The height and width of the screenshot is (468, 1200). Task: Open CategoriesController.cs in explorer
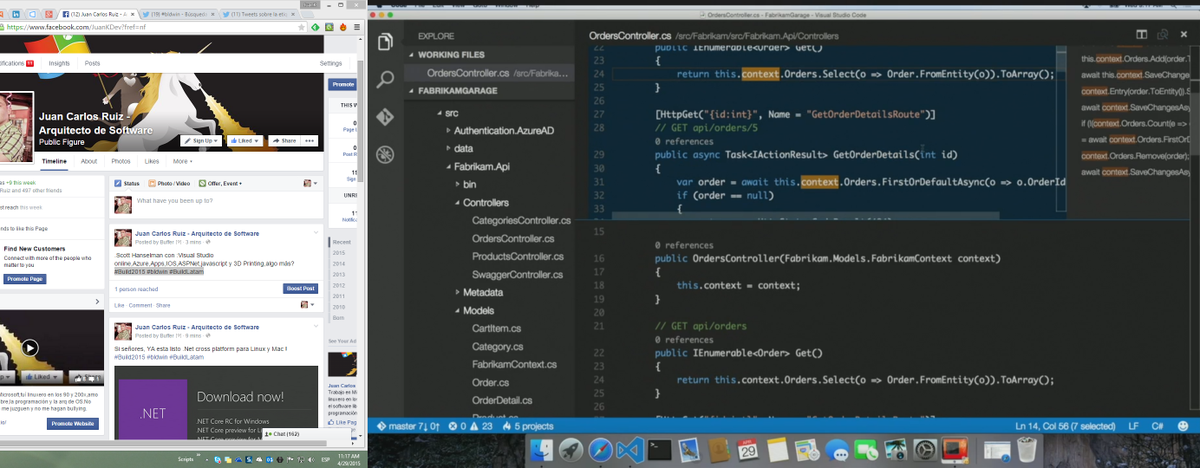[x=521, y=220]
